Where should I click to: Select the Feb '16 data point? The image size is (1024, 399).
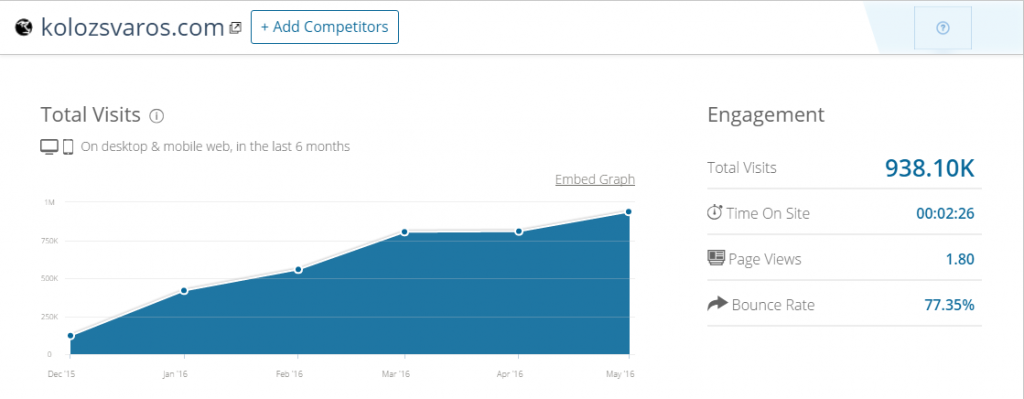[298, 269]
